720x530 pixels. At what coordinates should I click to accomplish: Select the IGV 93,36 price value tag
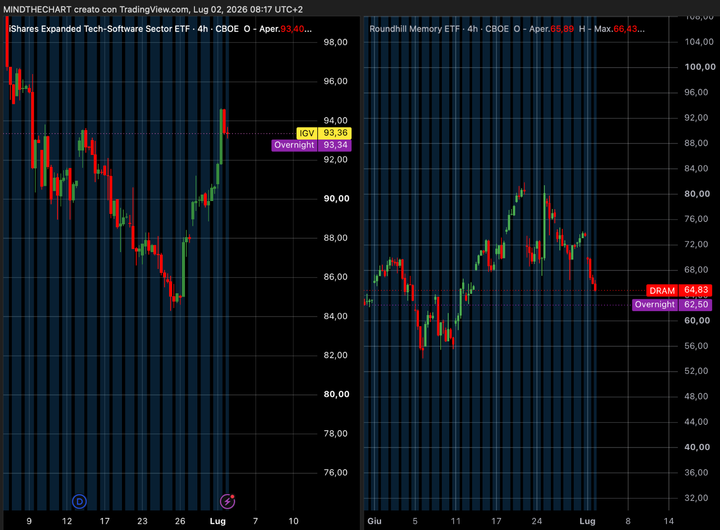(x=335, y=133)
